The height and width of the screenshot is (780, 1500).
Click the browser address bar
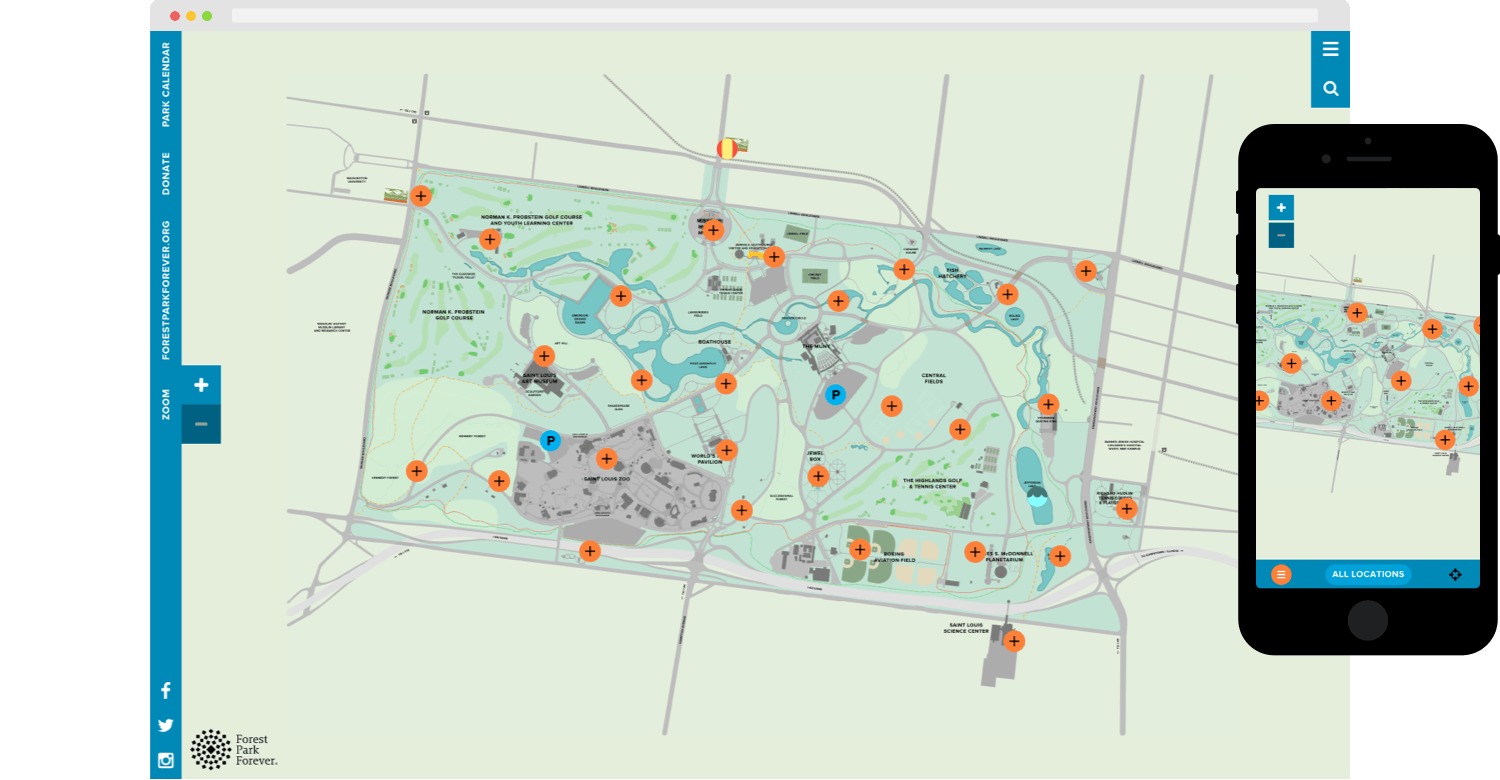click(775, 16)
